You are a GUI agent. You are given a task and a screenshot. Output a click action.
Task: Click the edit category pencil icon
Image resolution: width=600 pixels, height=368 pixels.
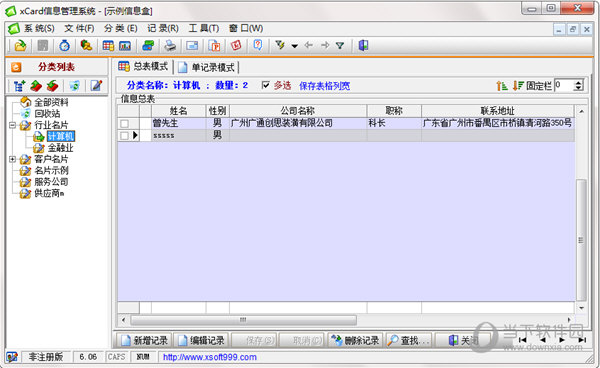tap(96, 85)
